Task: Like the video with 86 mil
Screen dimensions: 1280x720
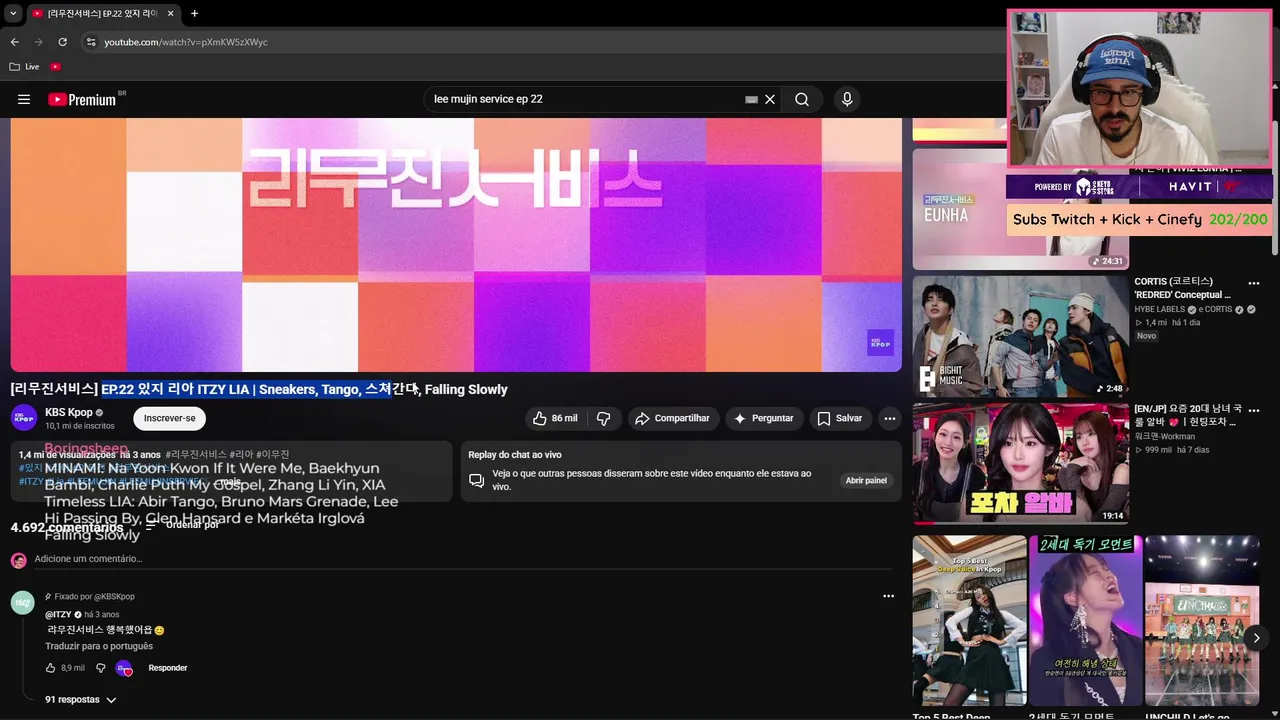Action: pyautogui.click(x=555, y=418)
